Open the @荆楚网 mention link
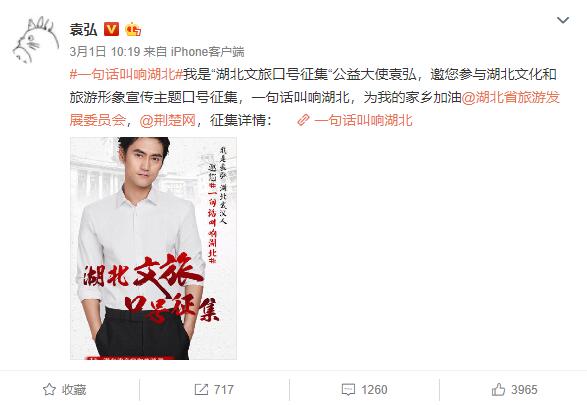Image resolution: width=587 pixels, height=405 pixels. 168,120
